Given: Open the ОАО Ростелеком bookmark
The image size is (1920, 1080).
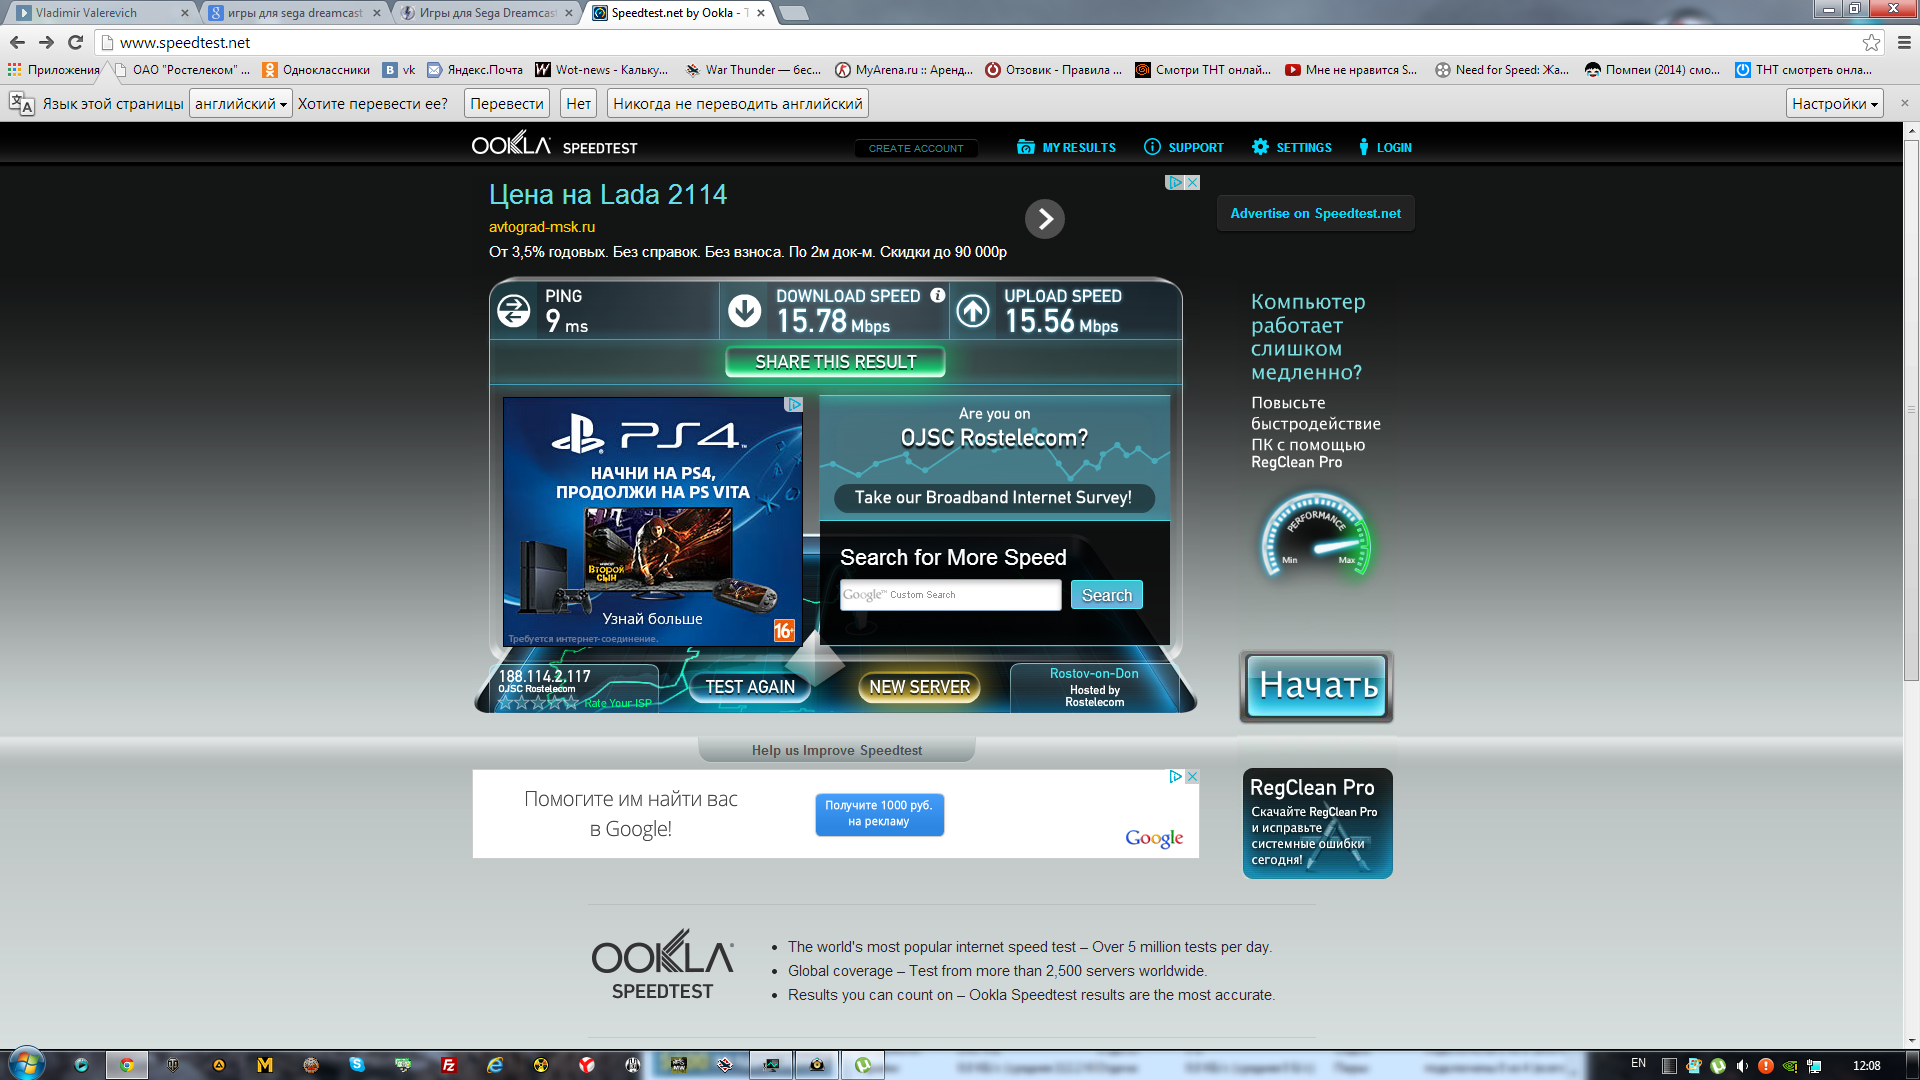Looking at the screenshot, I should tap(182, 70).
